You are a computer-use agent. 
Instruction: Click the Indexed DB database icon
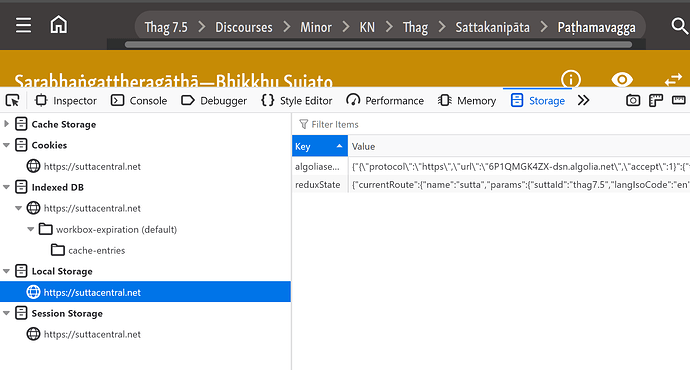[21, 187]
